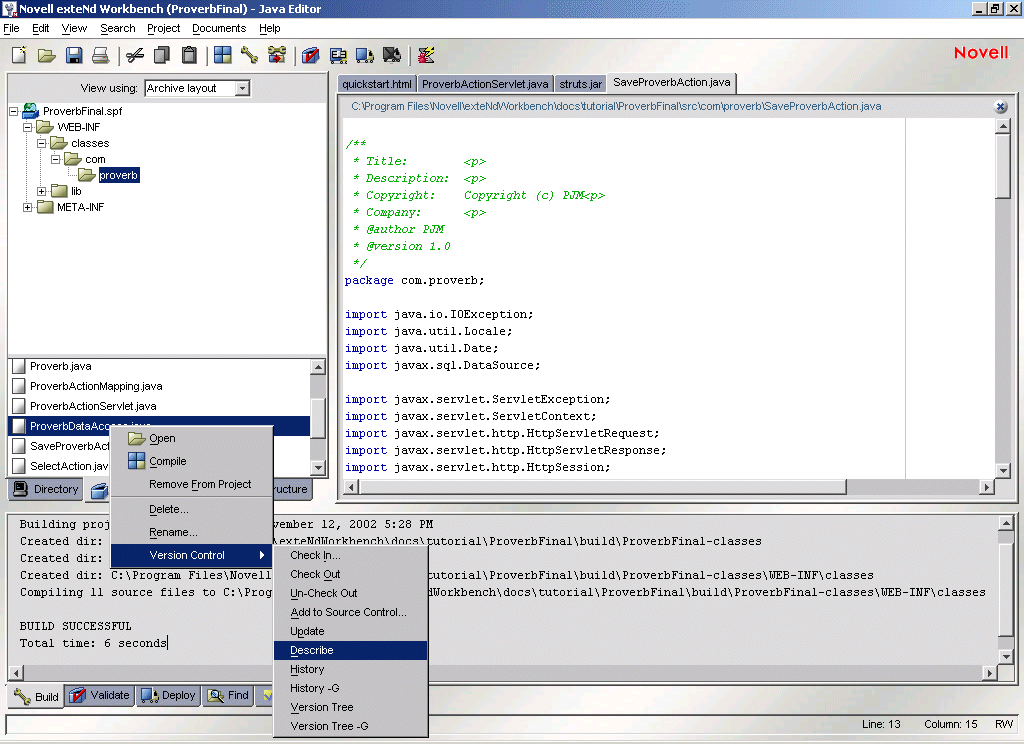The image size is (1024, 744).
Task: Close the SaveProverbAction.java document with X icon
Action: (1000, 106)
